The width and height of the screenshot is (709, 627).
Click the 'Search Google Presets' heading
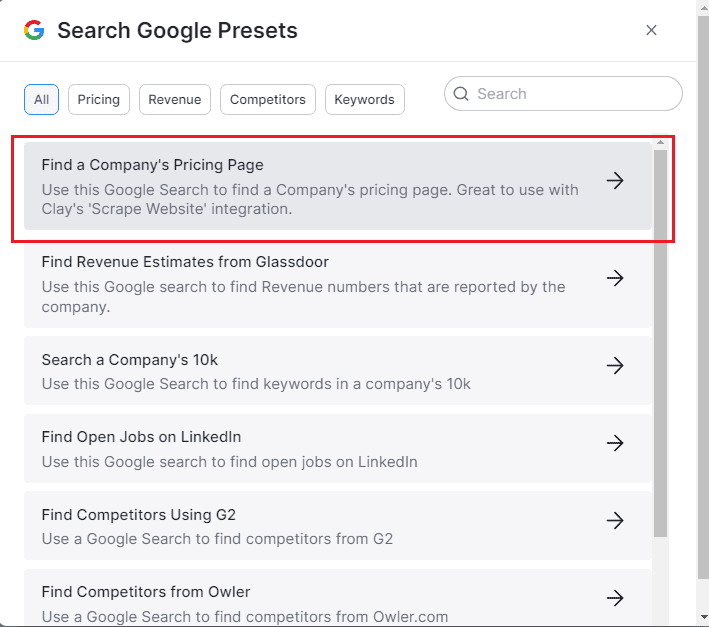[177, 31]
